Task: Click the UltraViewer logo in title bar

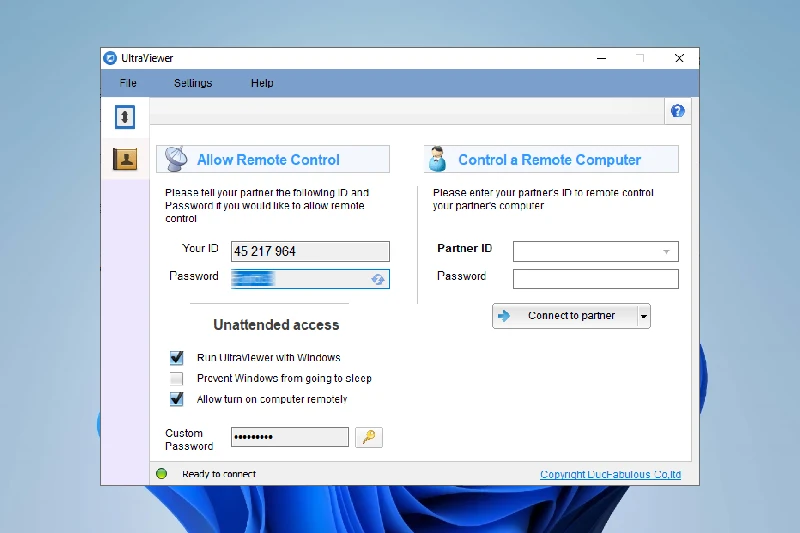Action: 111,58
